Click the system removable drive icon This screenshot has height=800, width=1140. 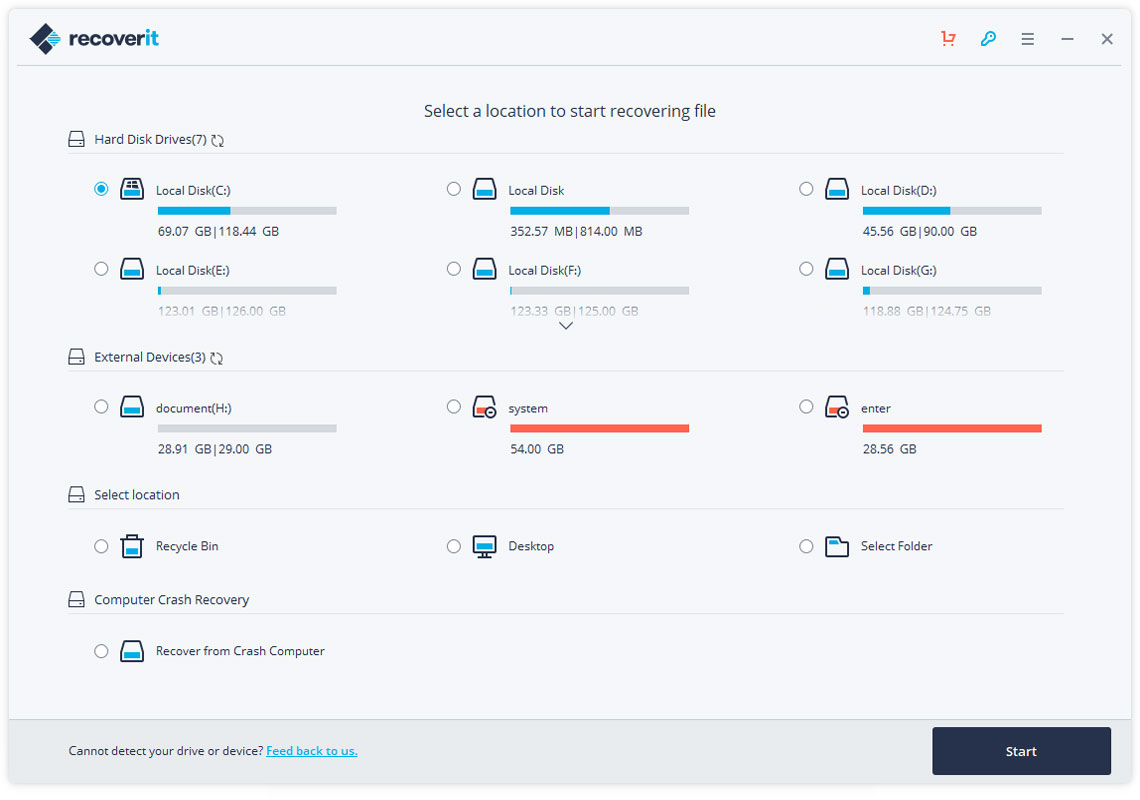(x=484, y=407)
